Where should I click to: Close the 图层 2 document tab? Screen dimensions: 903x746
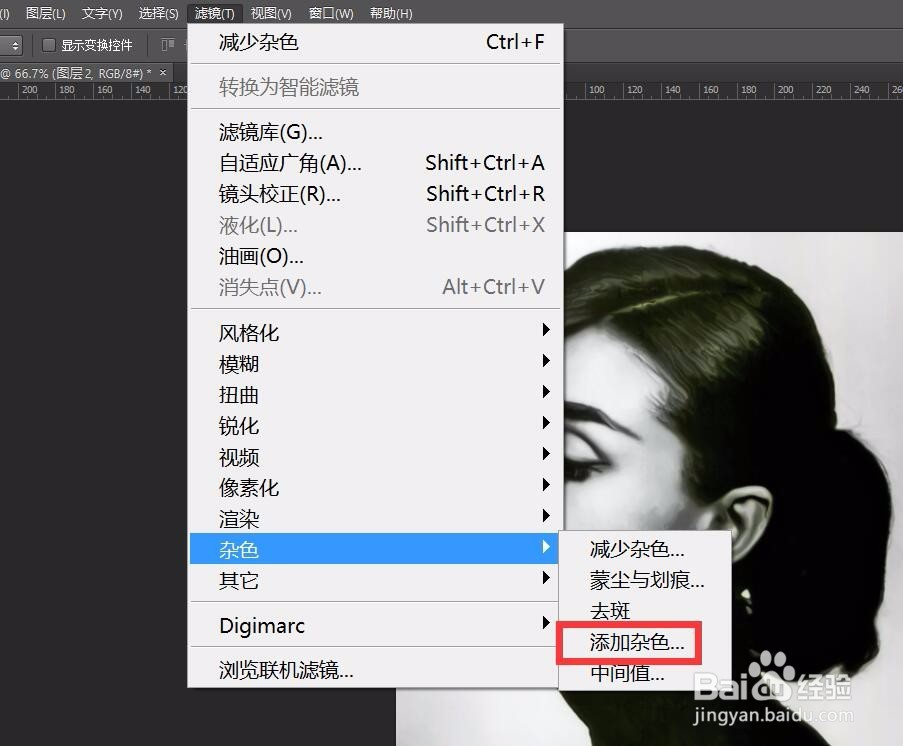click(x=163, y=73)
